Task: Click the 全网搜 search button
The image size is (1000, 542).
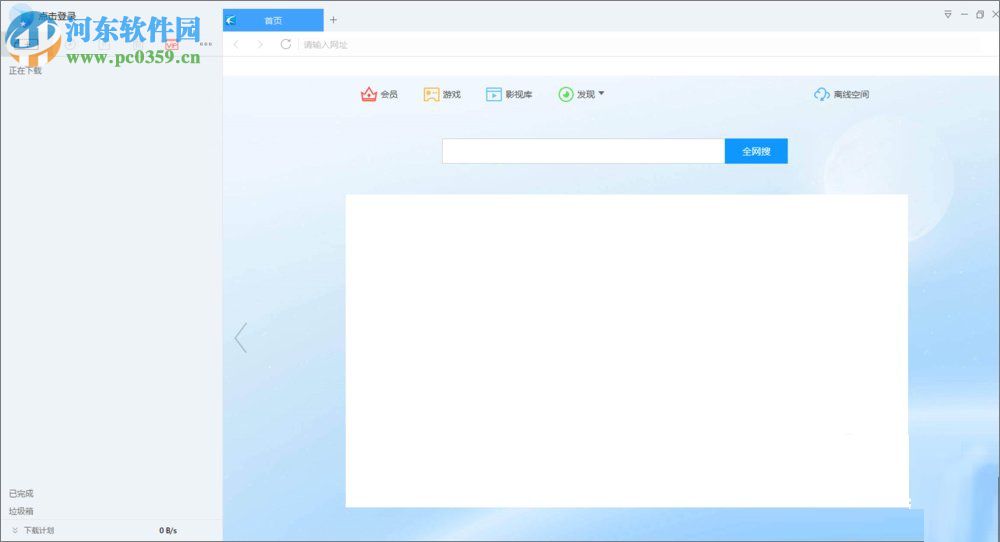Action: click(x=756, y=151)
